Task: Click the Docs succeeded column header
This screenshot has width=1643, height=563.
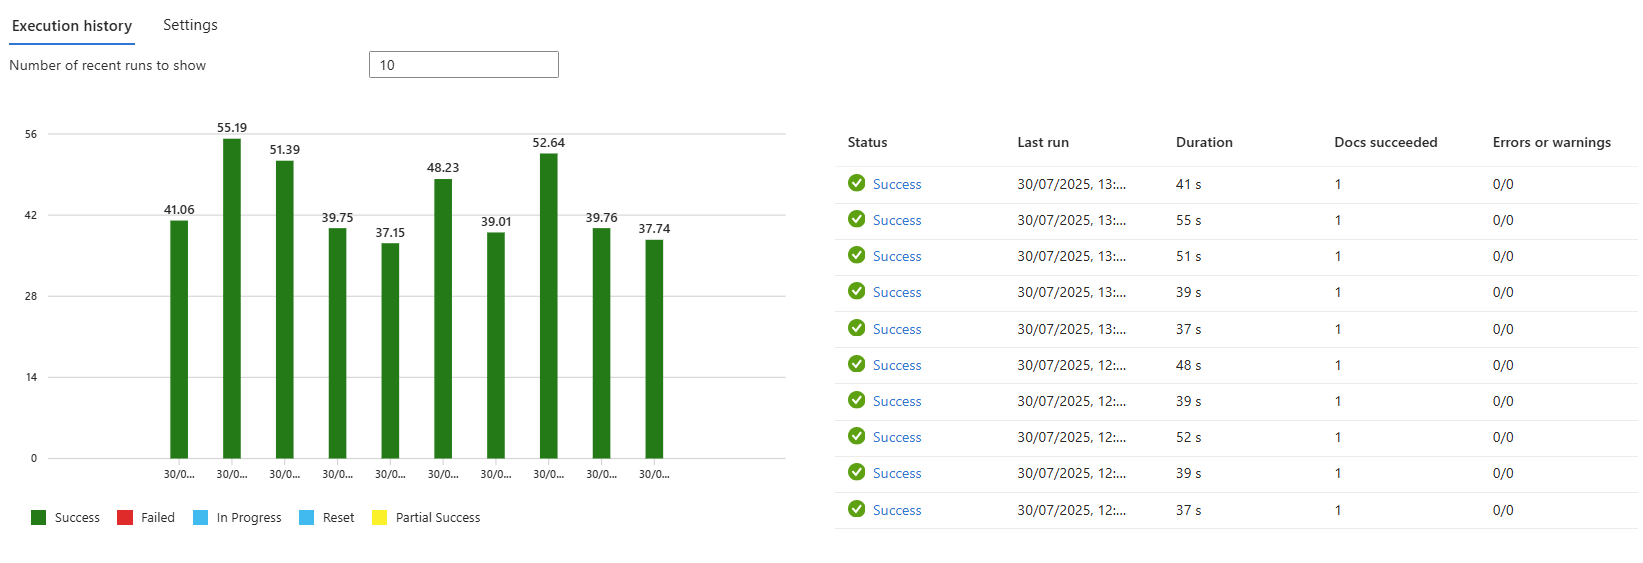Action: (1386, 142)
